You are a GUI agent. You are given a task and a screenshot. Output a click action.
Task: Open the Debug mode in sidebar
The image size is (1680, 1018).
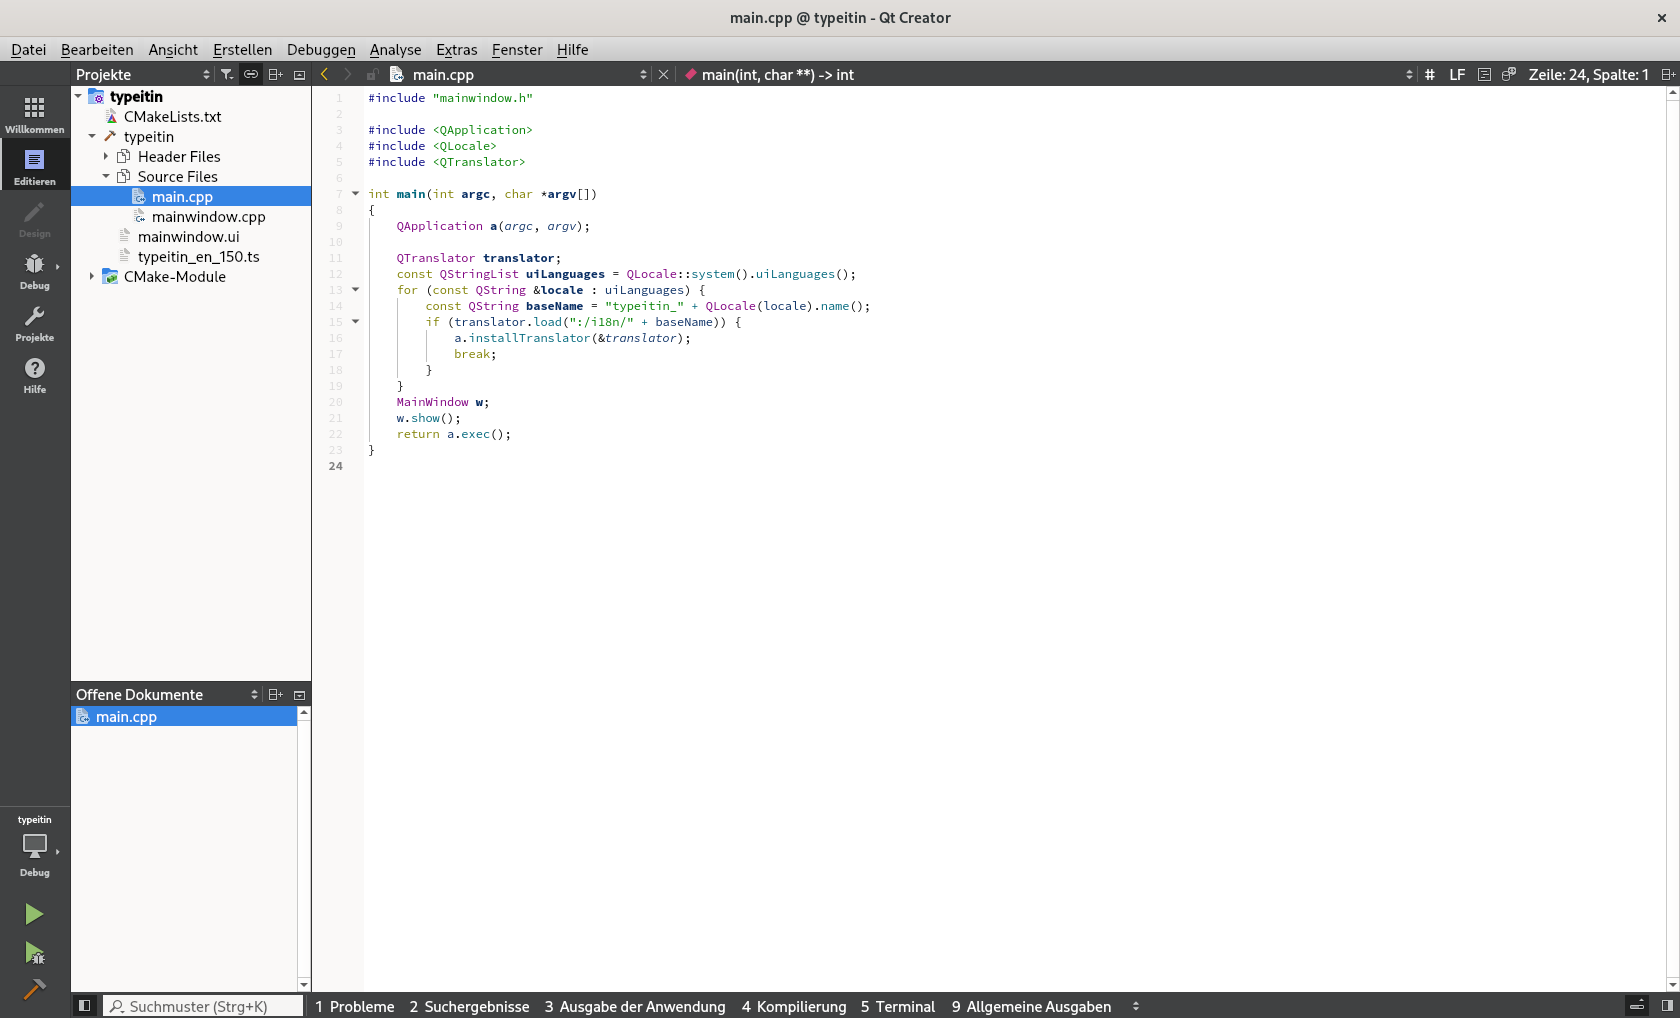point(35,269)
